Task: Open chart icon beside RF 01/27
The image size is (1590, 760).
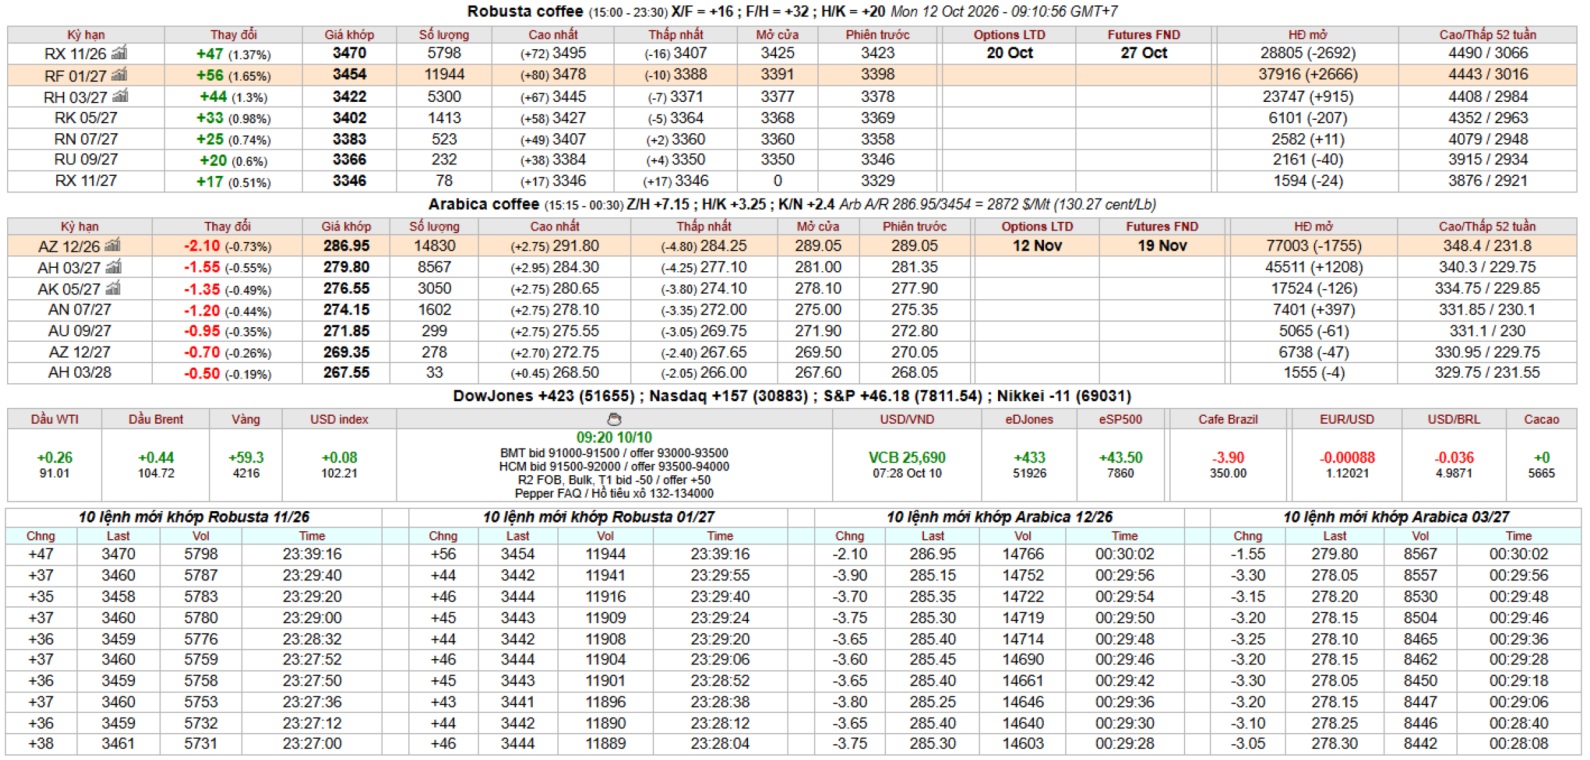Action: click(x=119, y=75)
